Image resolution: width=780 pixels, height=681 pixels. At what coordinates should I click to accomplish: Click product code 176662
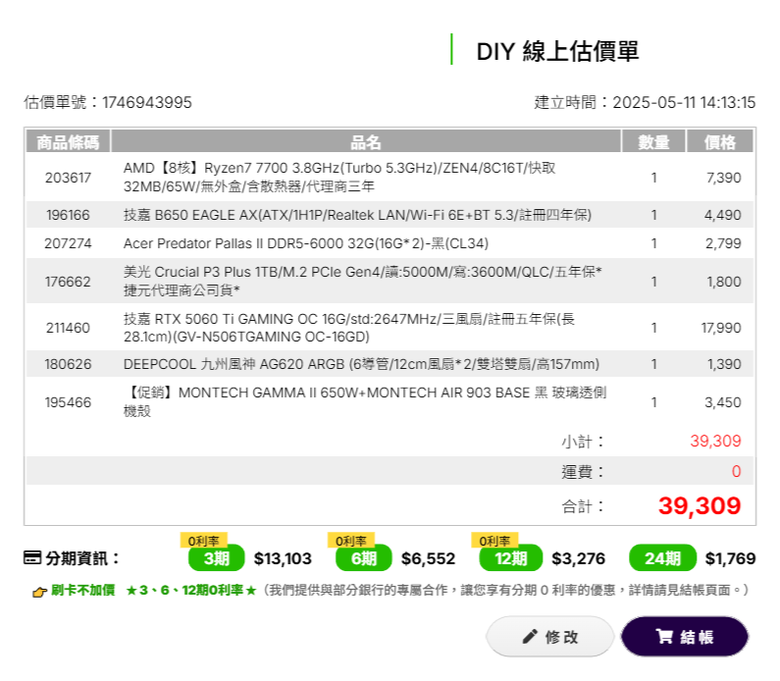click(x=68, y=282)
